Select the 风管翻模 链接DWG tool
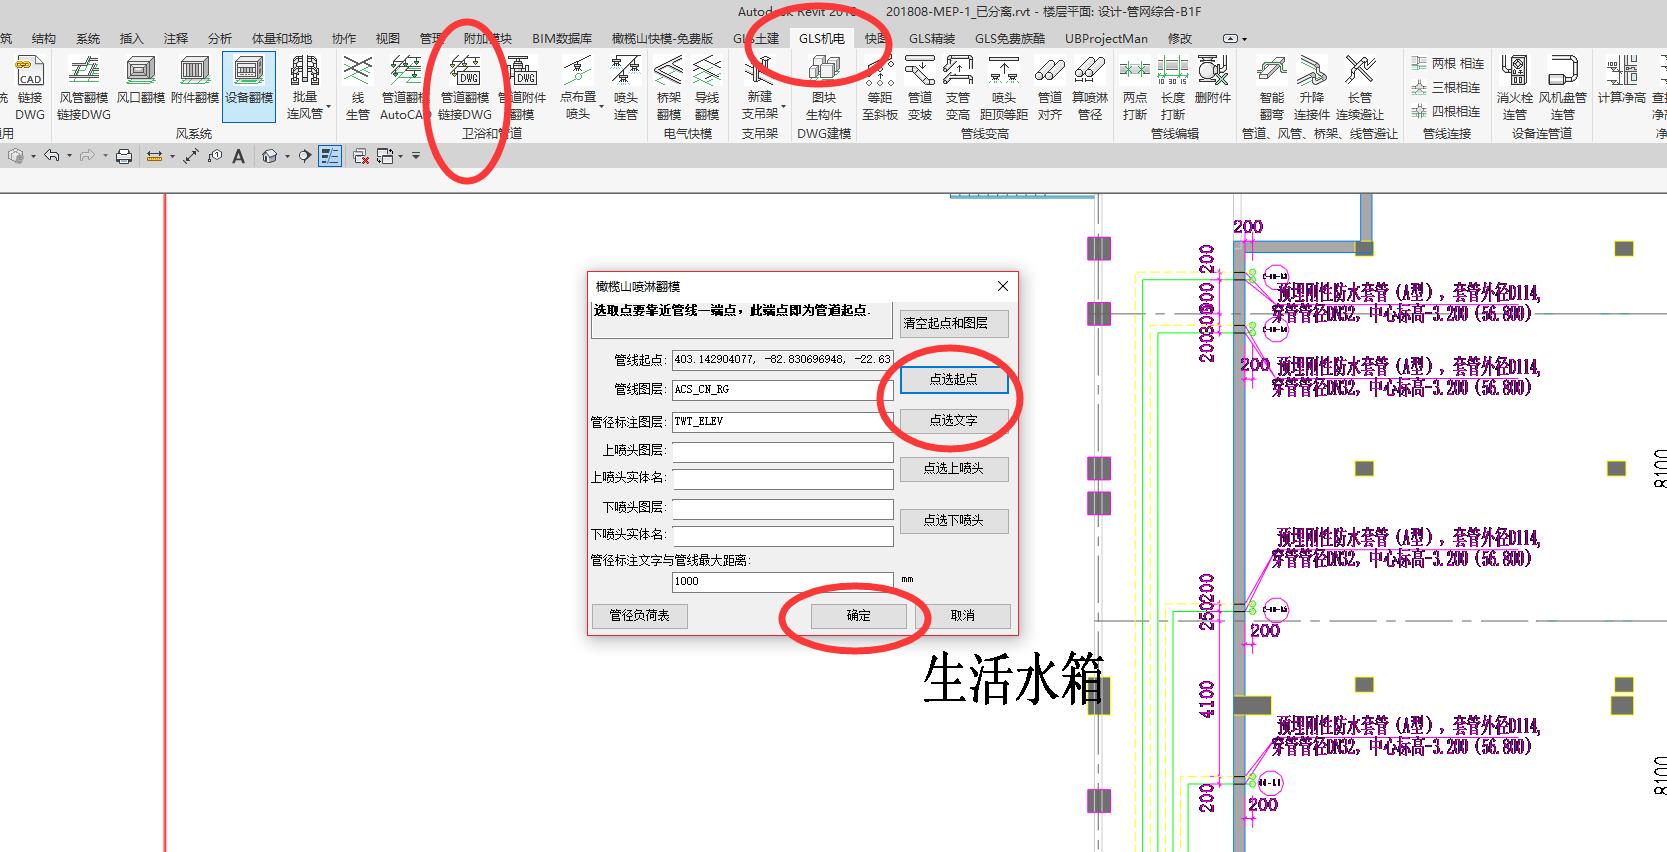1667x852 pixels. point(84,88)
